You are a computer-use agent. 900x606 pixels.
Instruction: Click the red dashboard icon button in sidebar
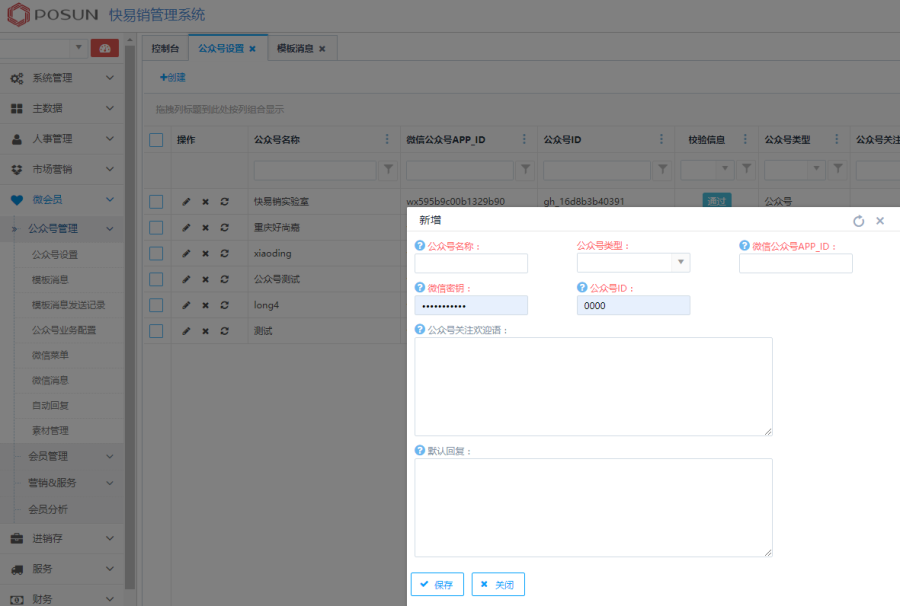[105, 48]
